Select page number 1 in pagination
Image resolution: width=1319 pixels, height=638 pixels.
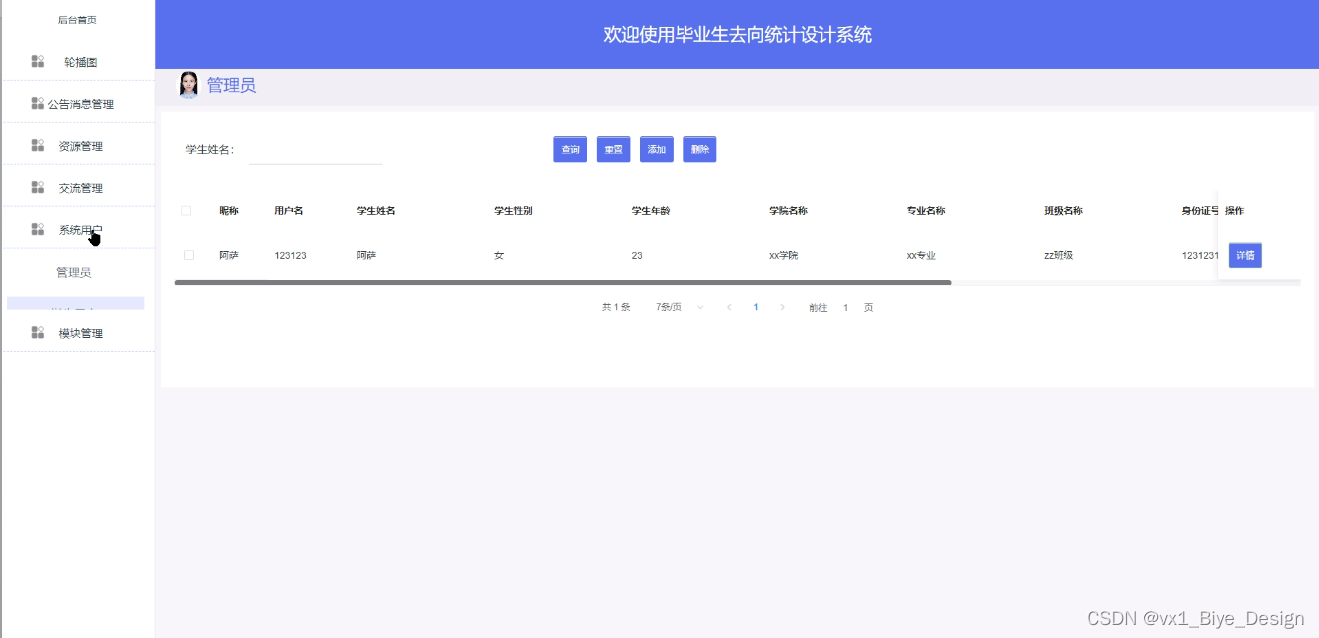[756, 307]
